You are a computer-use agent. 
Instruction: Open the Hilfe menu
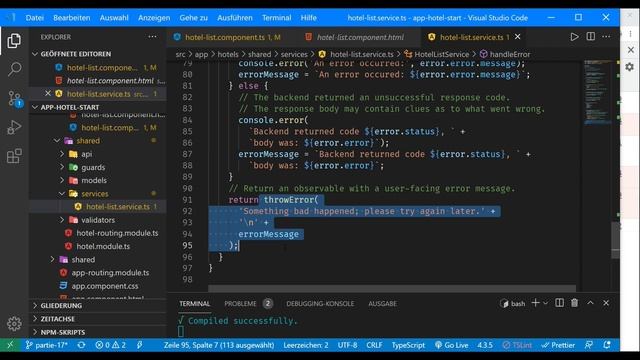click(309, 18)
